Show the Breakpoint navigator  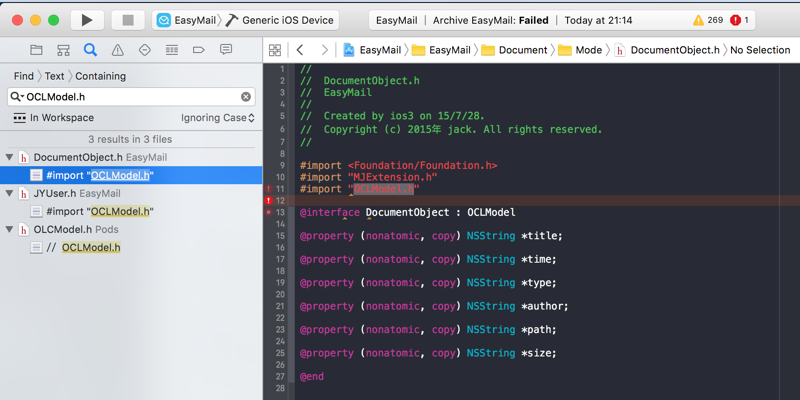pyautogui.click(x=199, y=49)
